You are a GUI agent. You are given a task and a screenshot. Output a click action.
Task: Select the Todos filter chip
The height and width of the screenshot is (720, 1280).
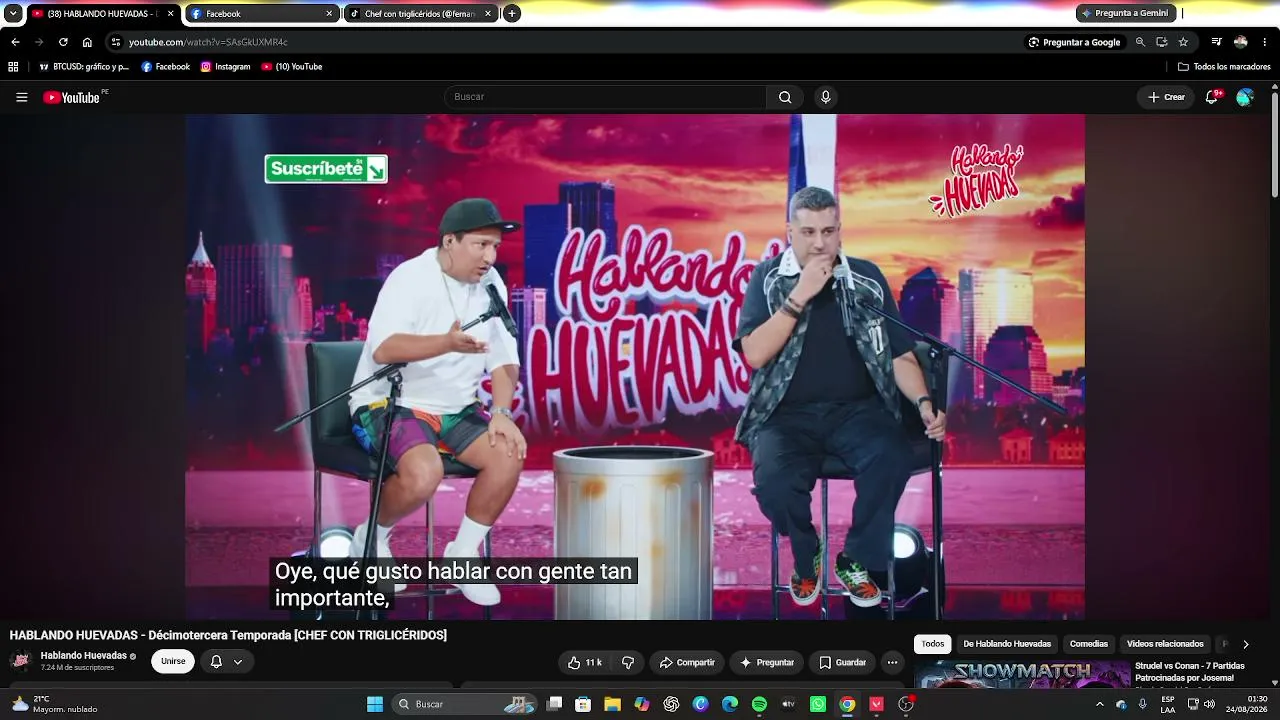pos(933,644)
